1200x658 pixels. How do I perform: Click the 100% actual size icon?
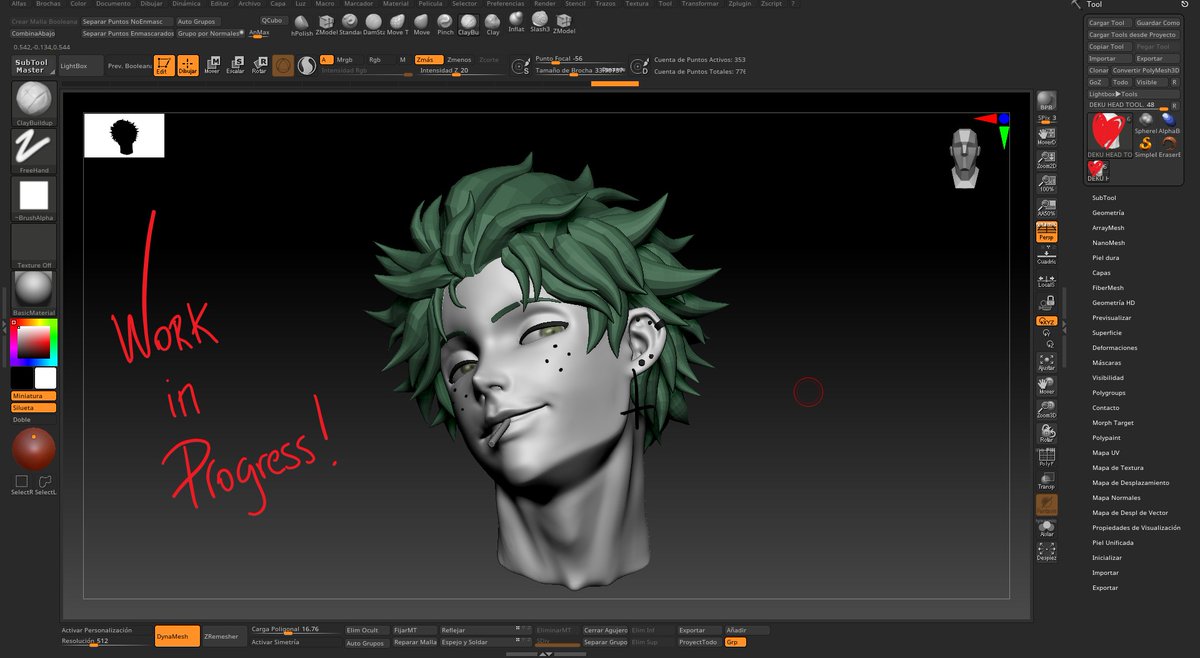tap(1046, 183)
